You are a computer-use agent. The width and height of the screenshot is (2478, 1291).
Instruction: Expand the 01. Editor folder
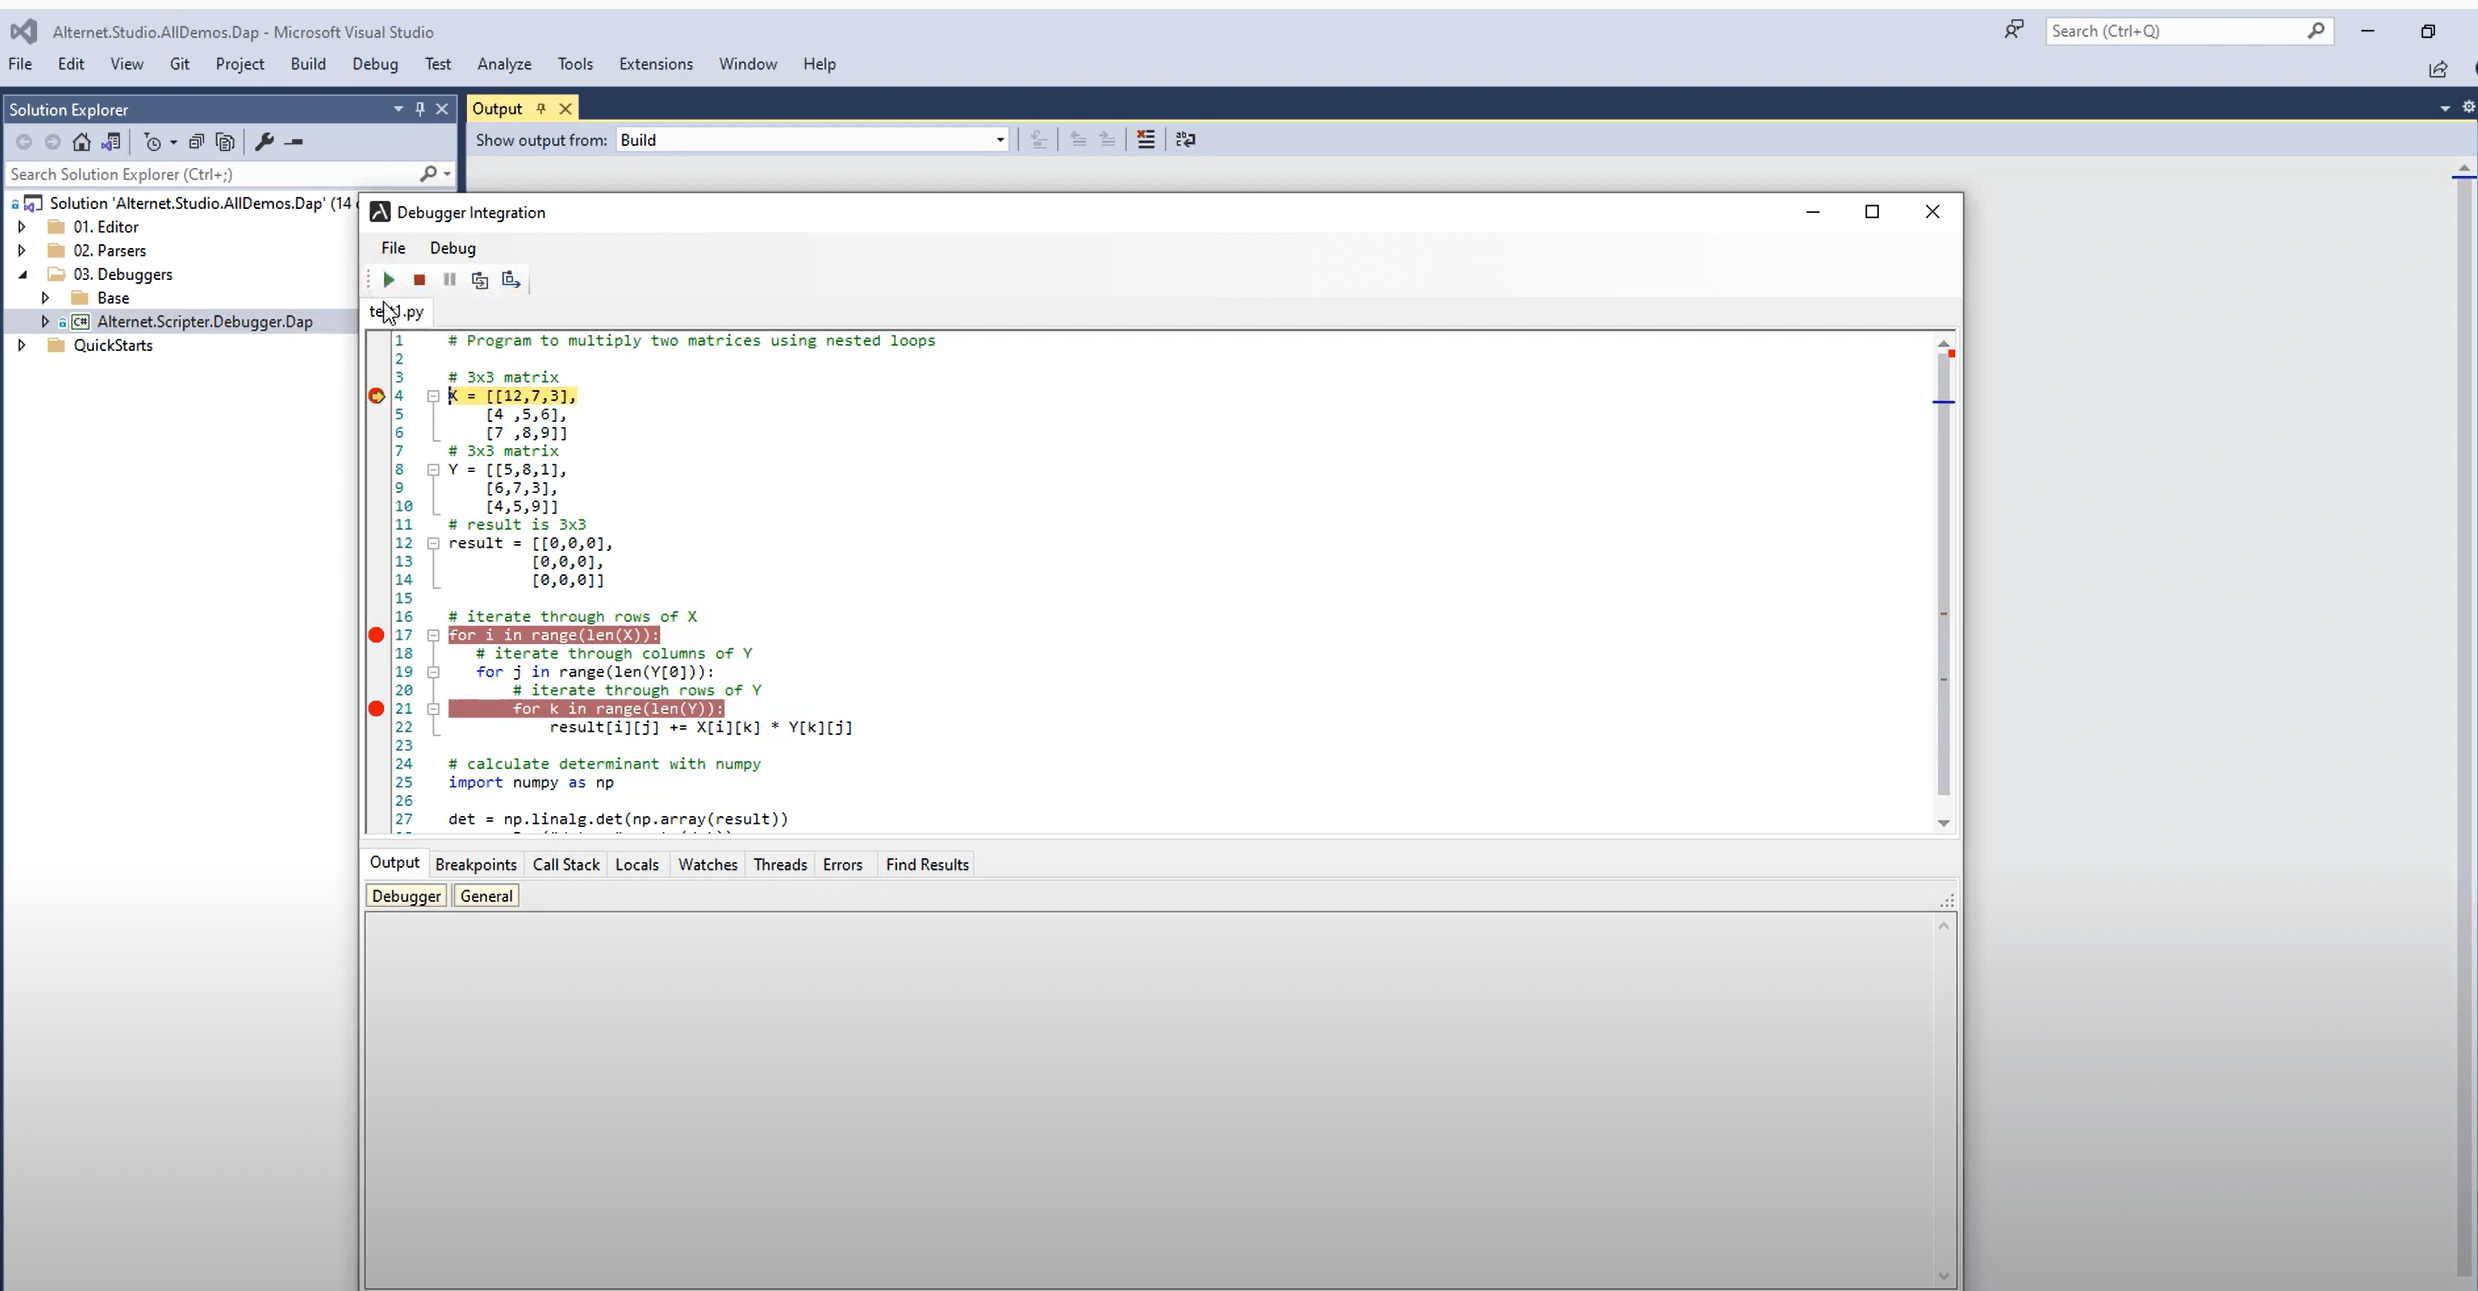click(x=21, y=227)
